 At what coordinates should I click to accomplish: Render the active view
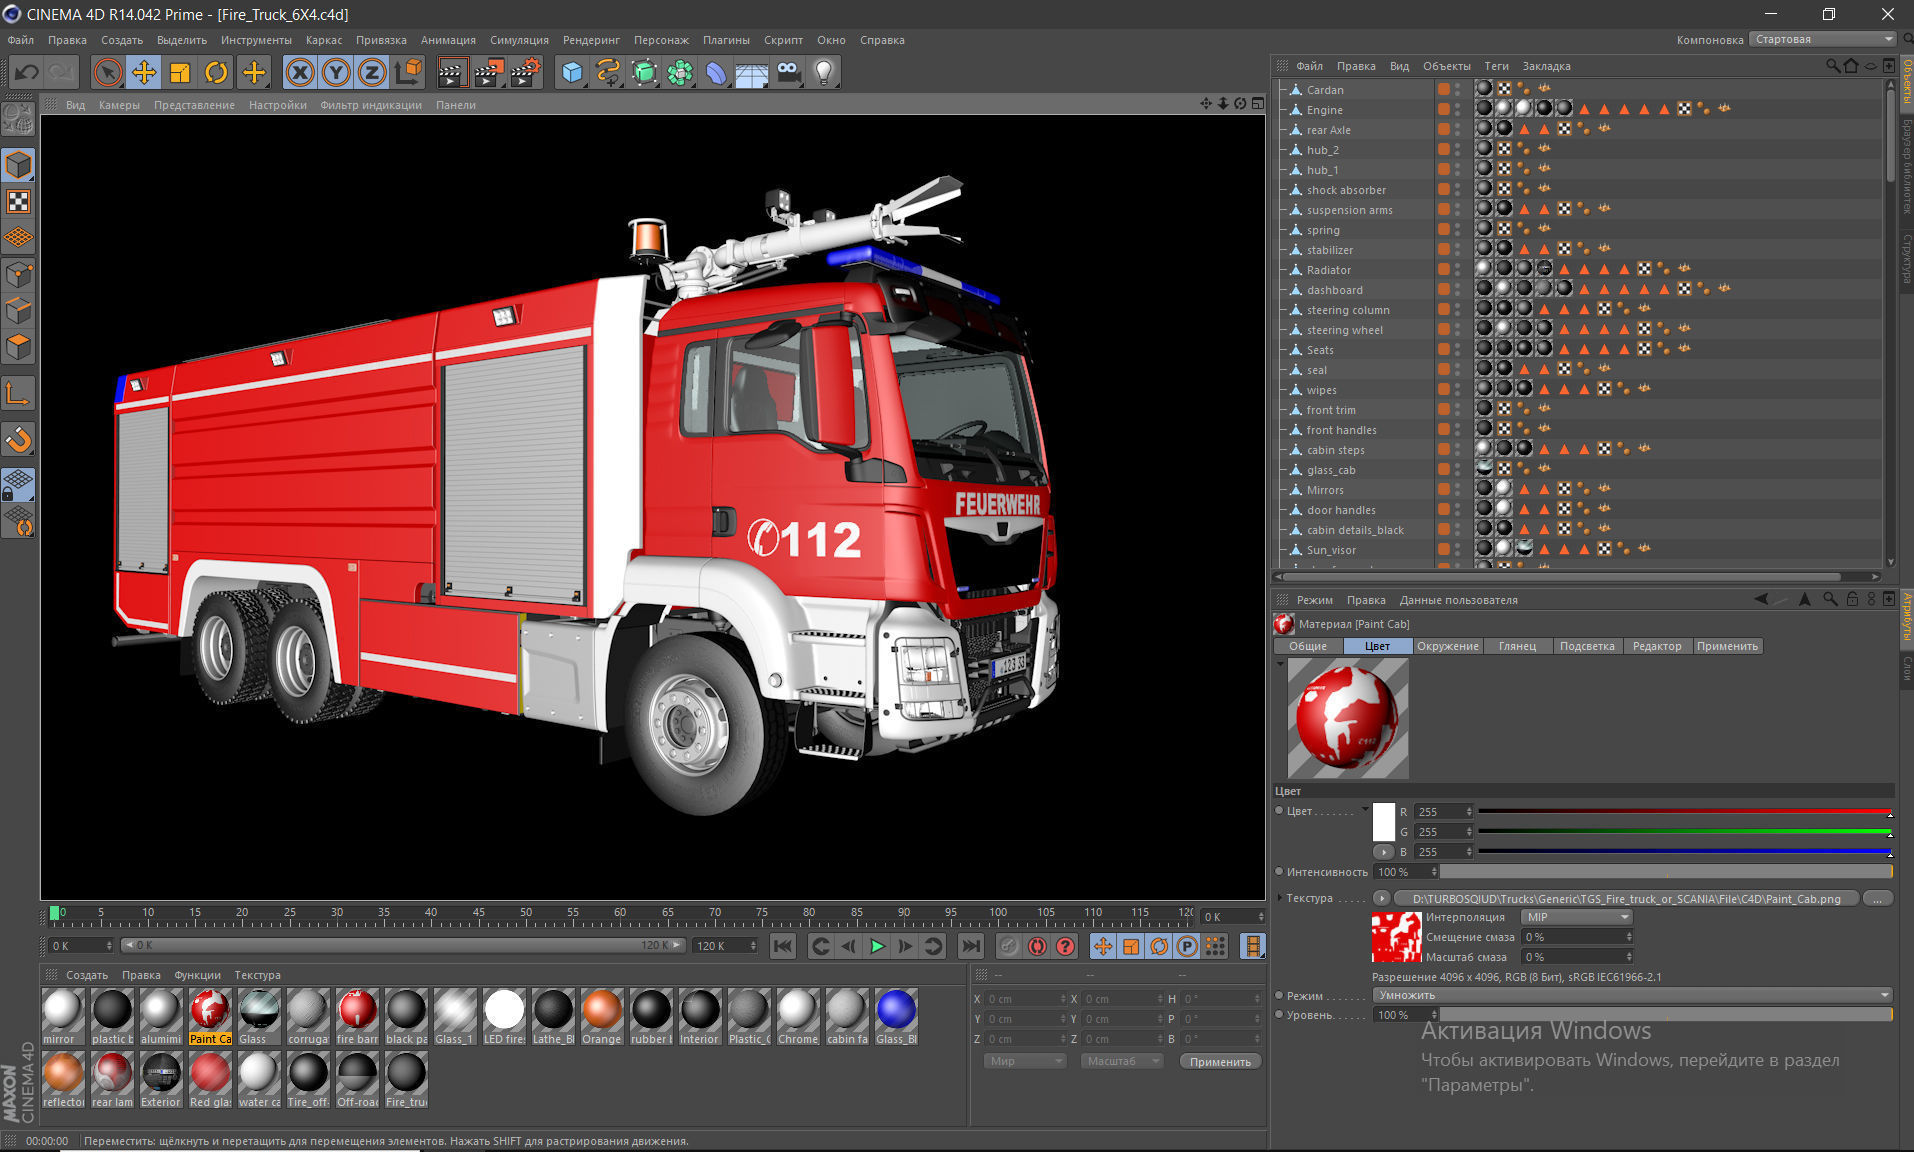[452, 72]
